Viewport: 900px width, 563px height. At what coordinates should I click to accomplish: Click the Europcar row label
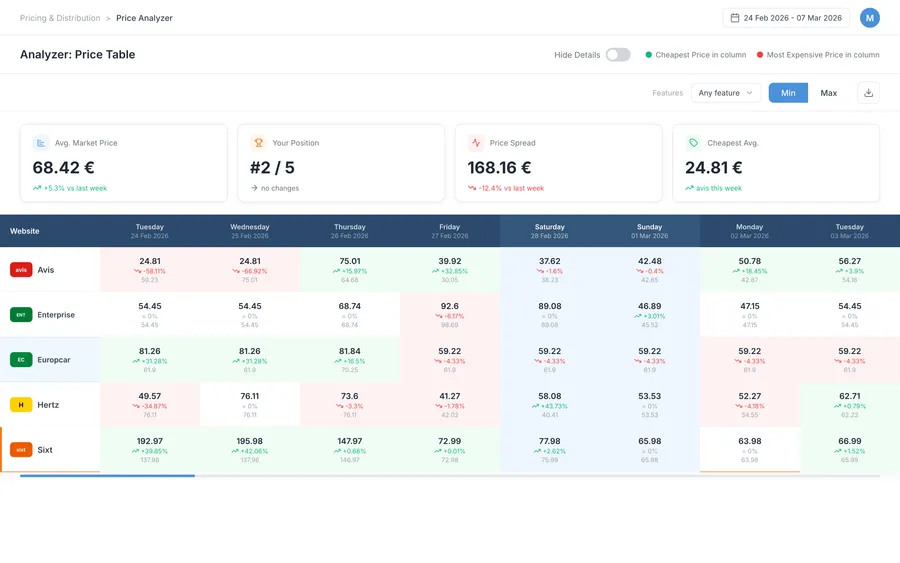(x=54, y=360)
